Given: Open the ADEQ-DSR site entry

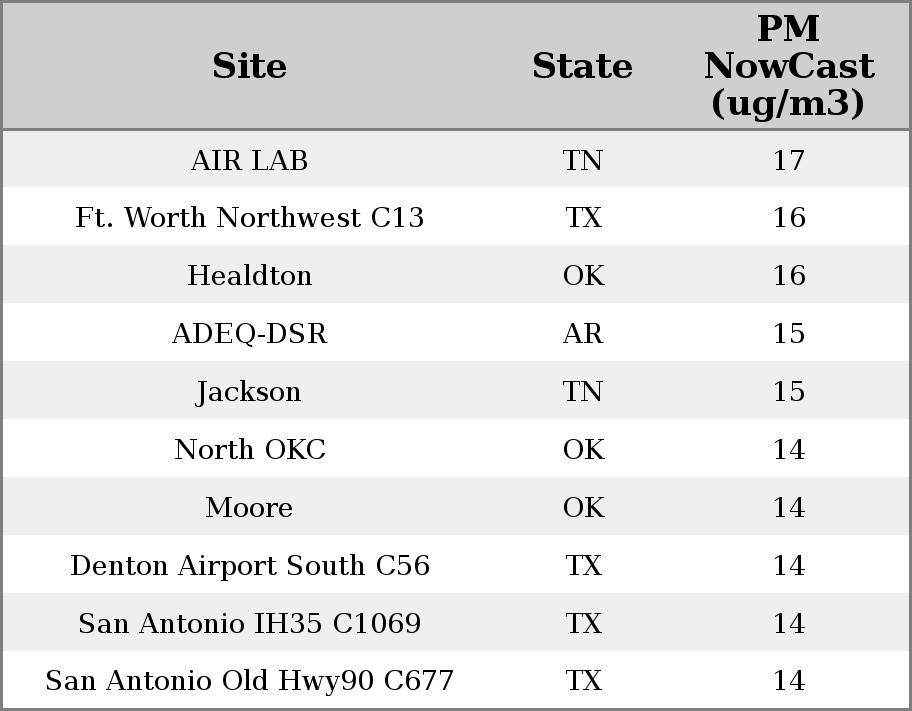Looking at the screenshot, I should [249, 334].
